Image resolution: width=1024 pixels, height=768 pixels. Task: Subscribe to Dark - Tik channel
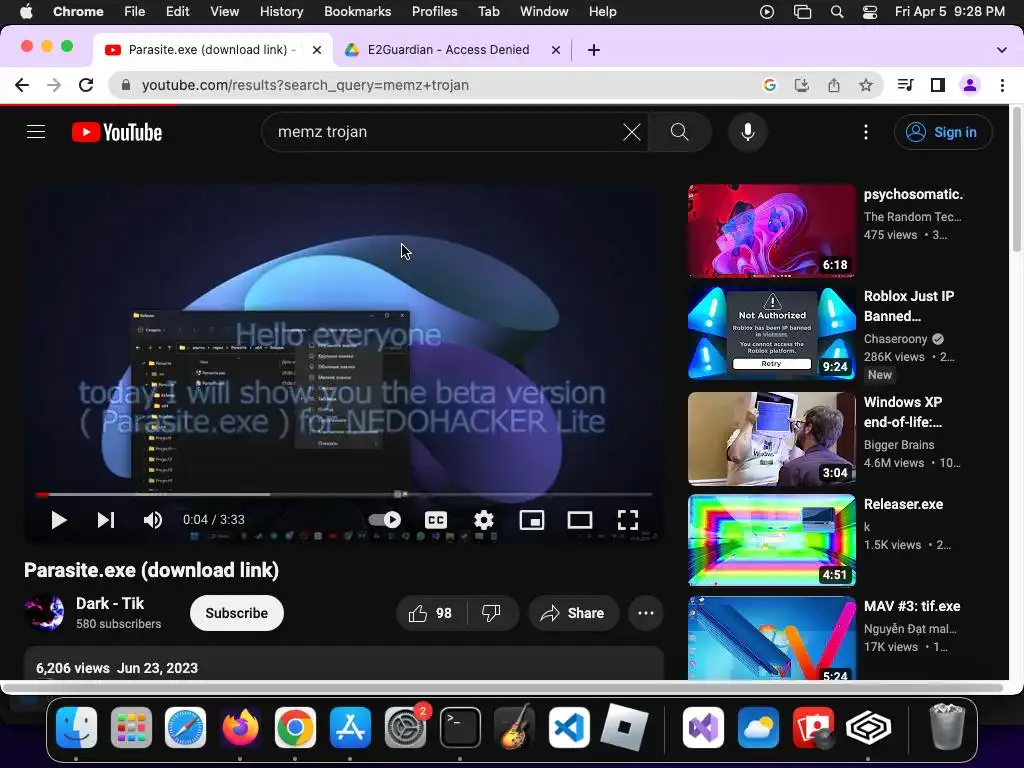(236, 613)
